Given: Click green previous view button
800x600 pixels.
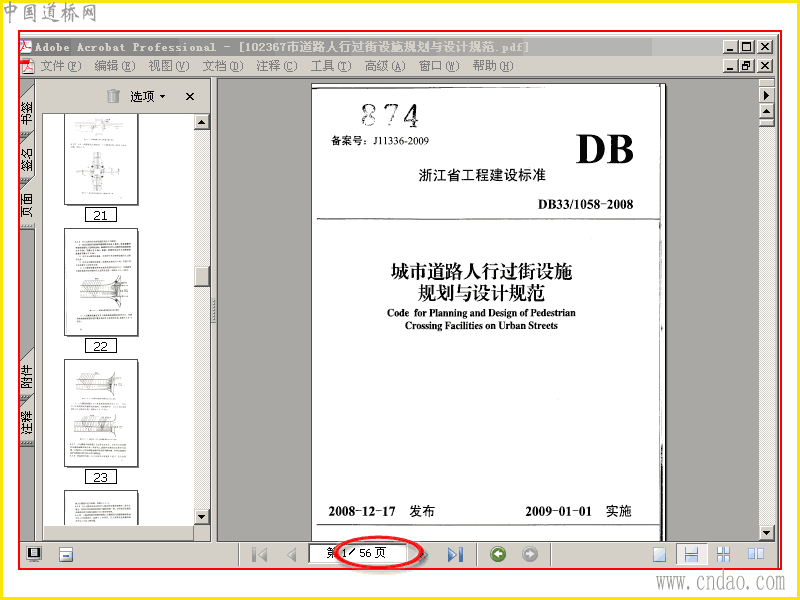Looking at the screenshot, I should [498, 554].
